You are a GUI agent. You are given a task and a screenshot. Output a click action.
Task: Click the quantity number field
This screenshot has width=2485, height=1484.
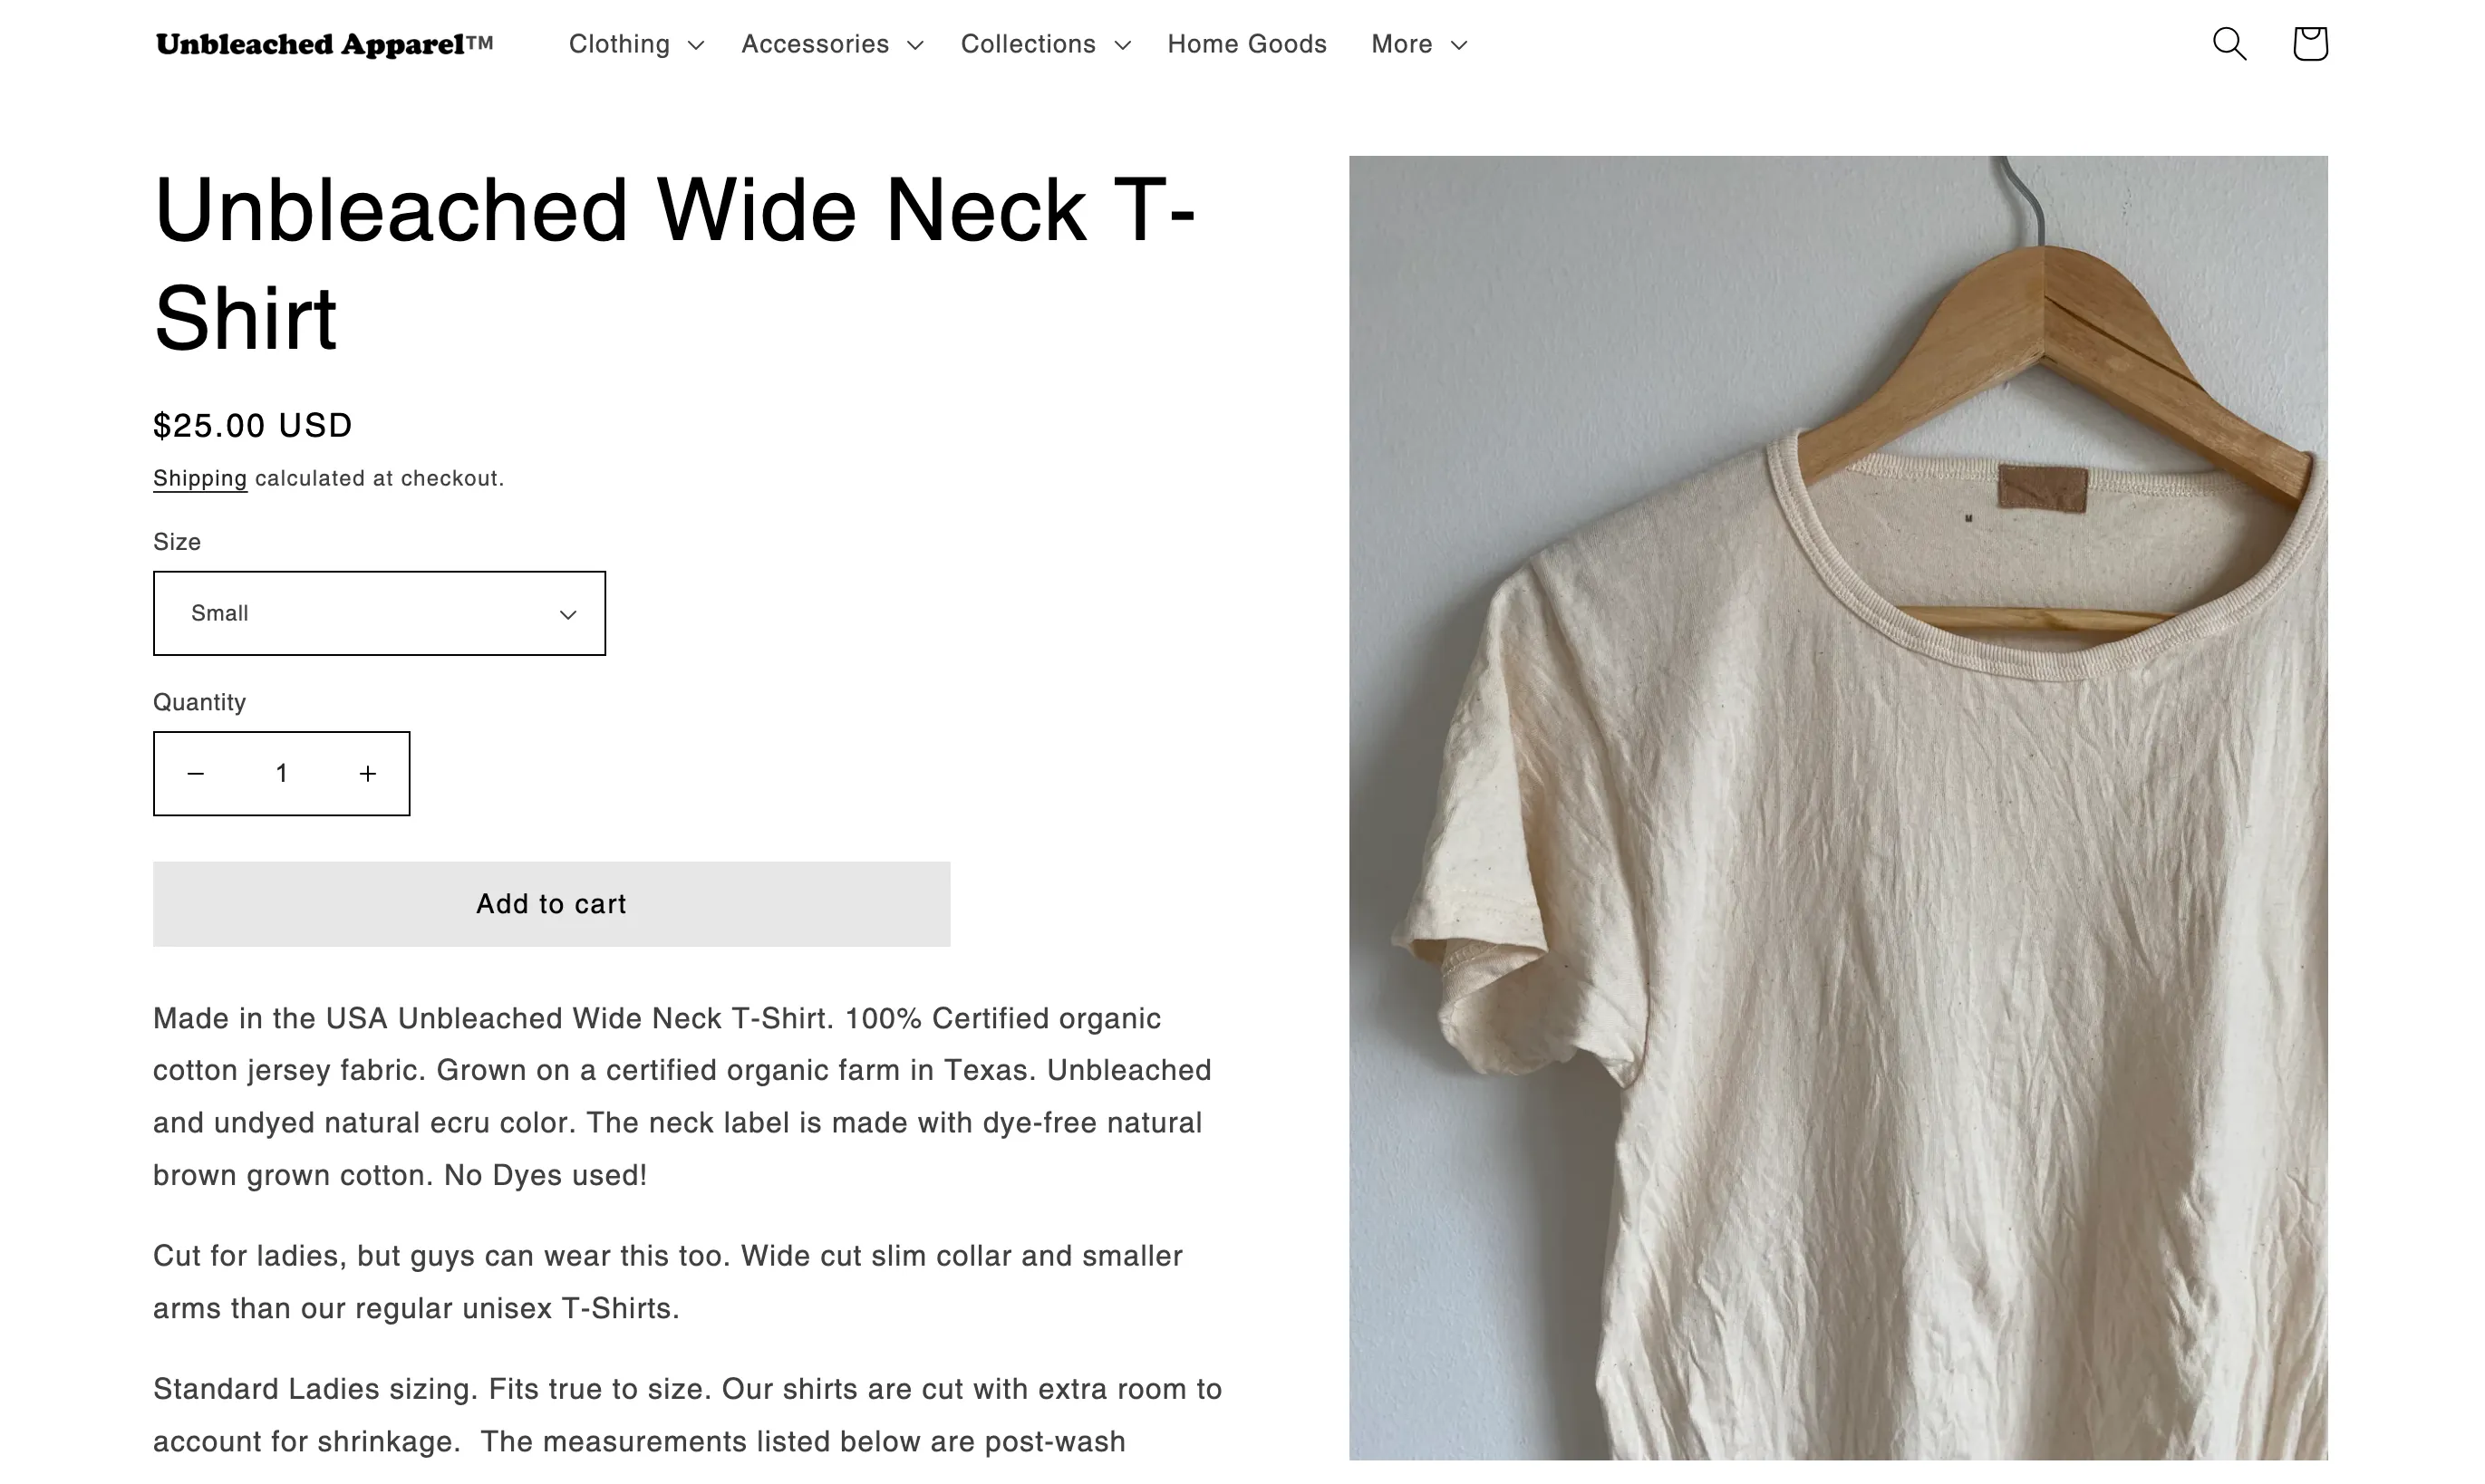(x=282, y=774)
